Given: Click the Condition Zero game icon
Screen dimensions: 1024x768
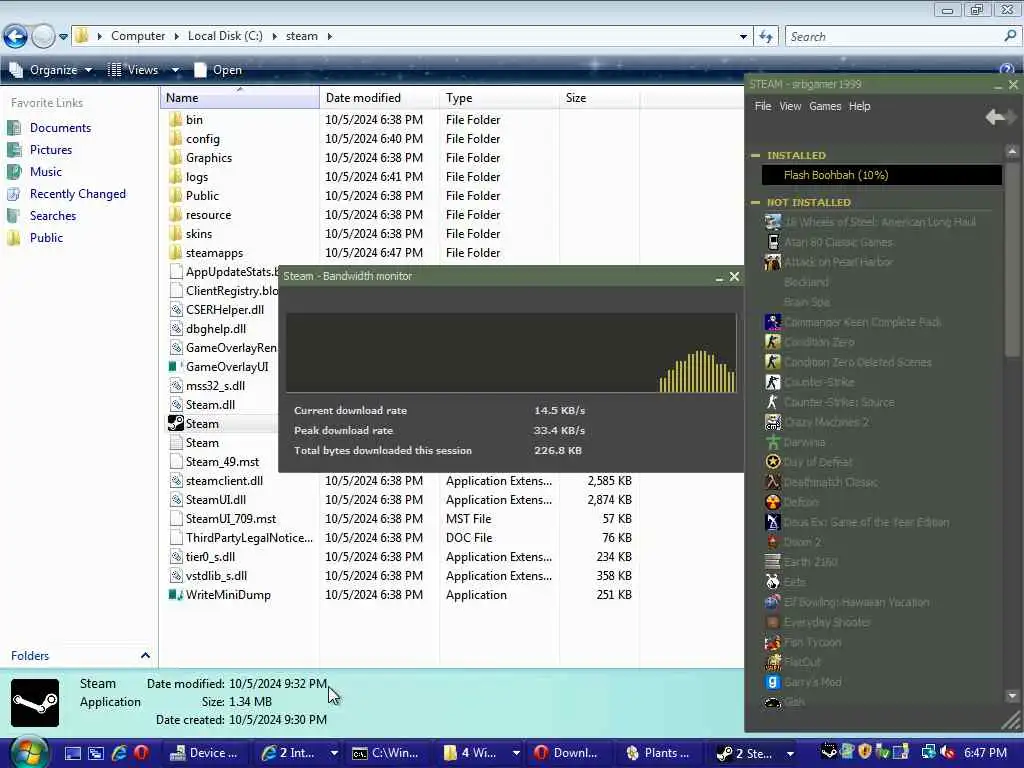Looking at the screenshot, I should pos(773,342).
